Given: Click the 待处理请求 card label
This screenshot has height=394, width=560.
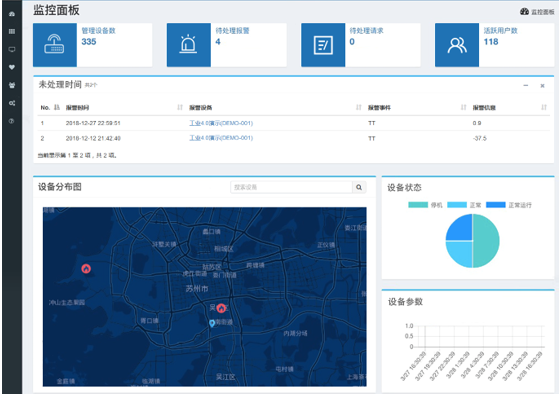Looking at the screenshot, I should pyautogui.click(x=366, y=31).
